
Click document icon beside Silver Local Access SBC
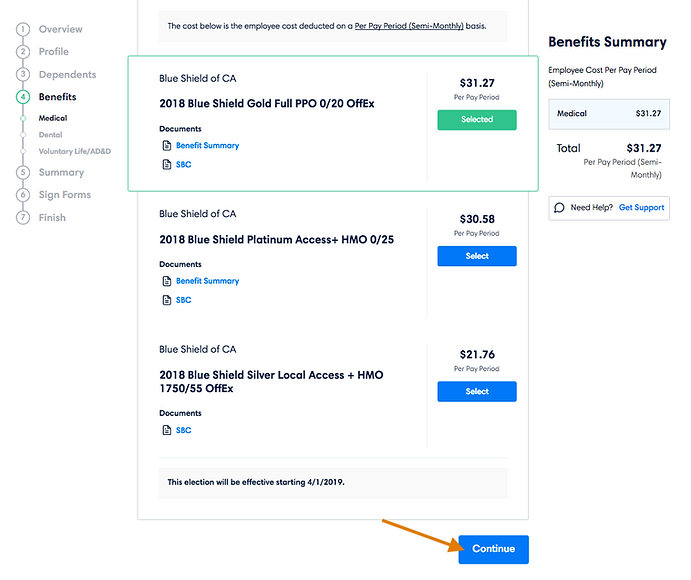coord(167,430)
